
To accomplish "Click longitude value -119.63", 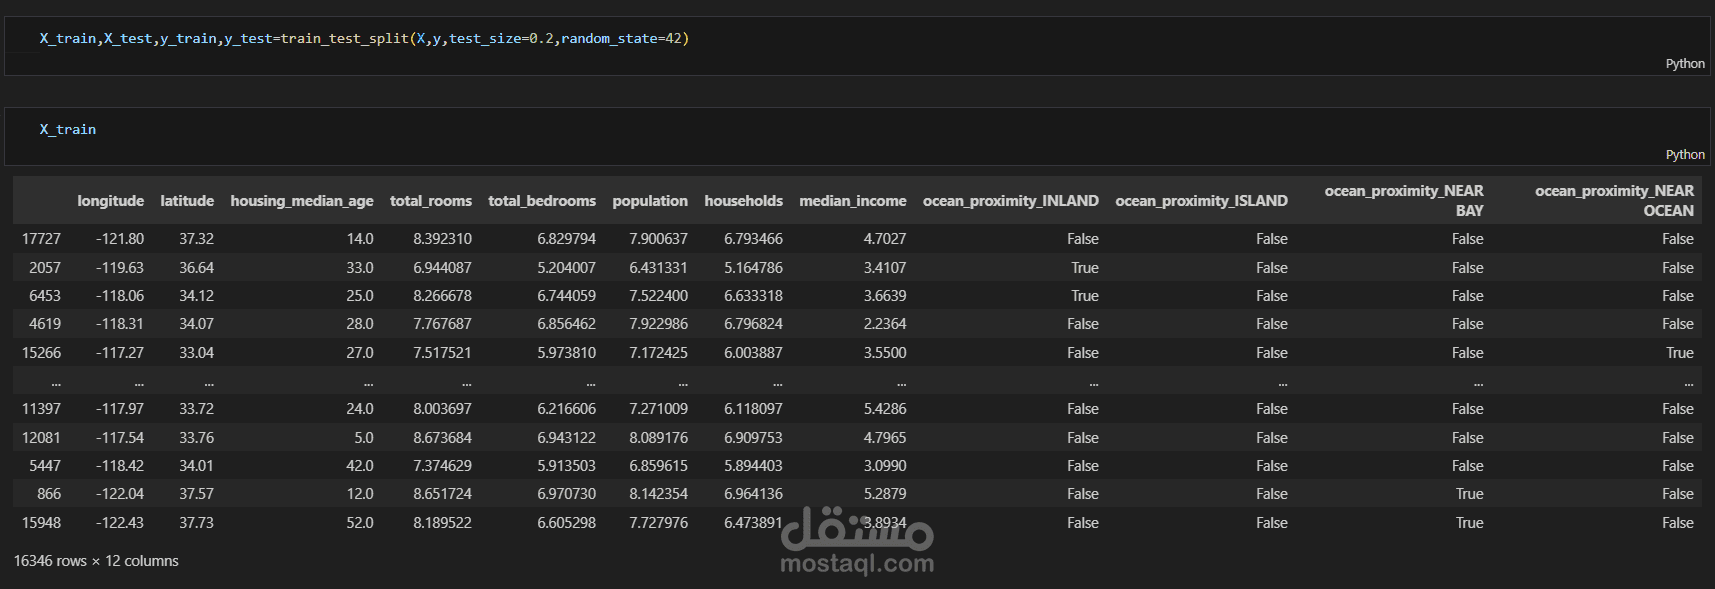I will point(120,268).
